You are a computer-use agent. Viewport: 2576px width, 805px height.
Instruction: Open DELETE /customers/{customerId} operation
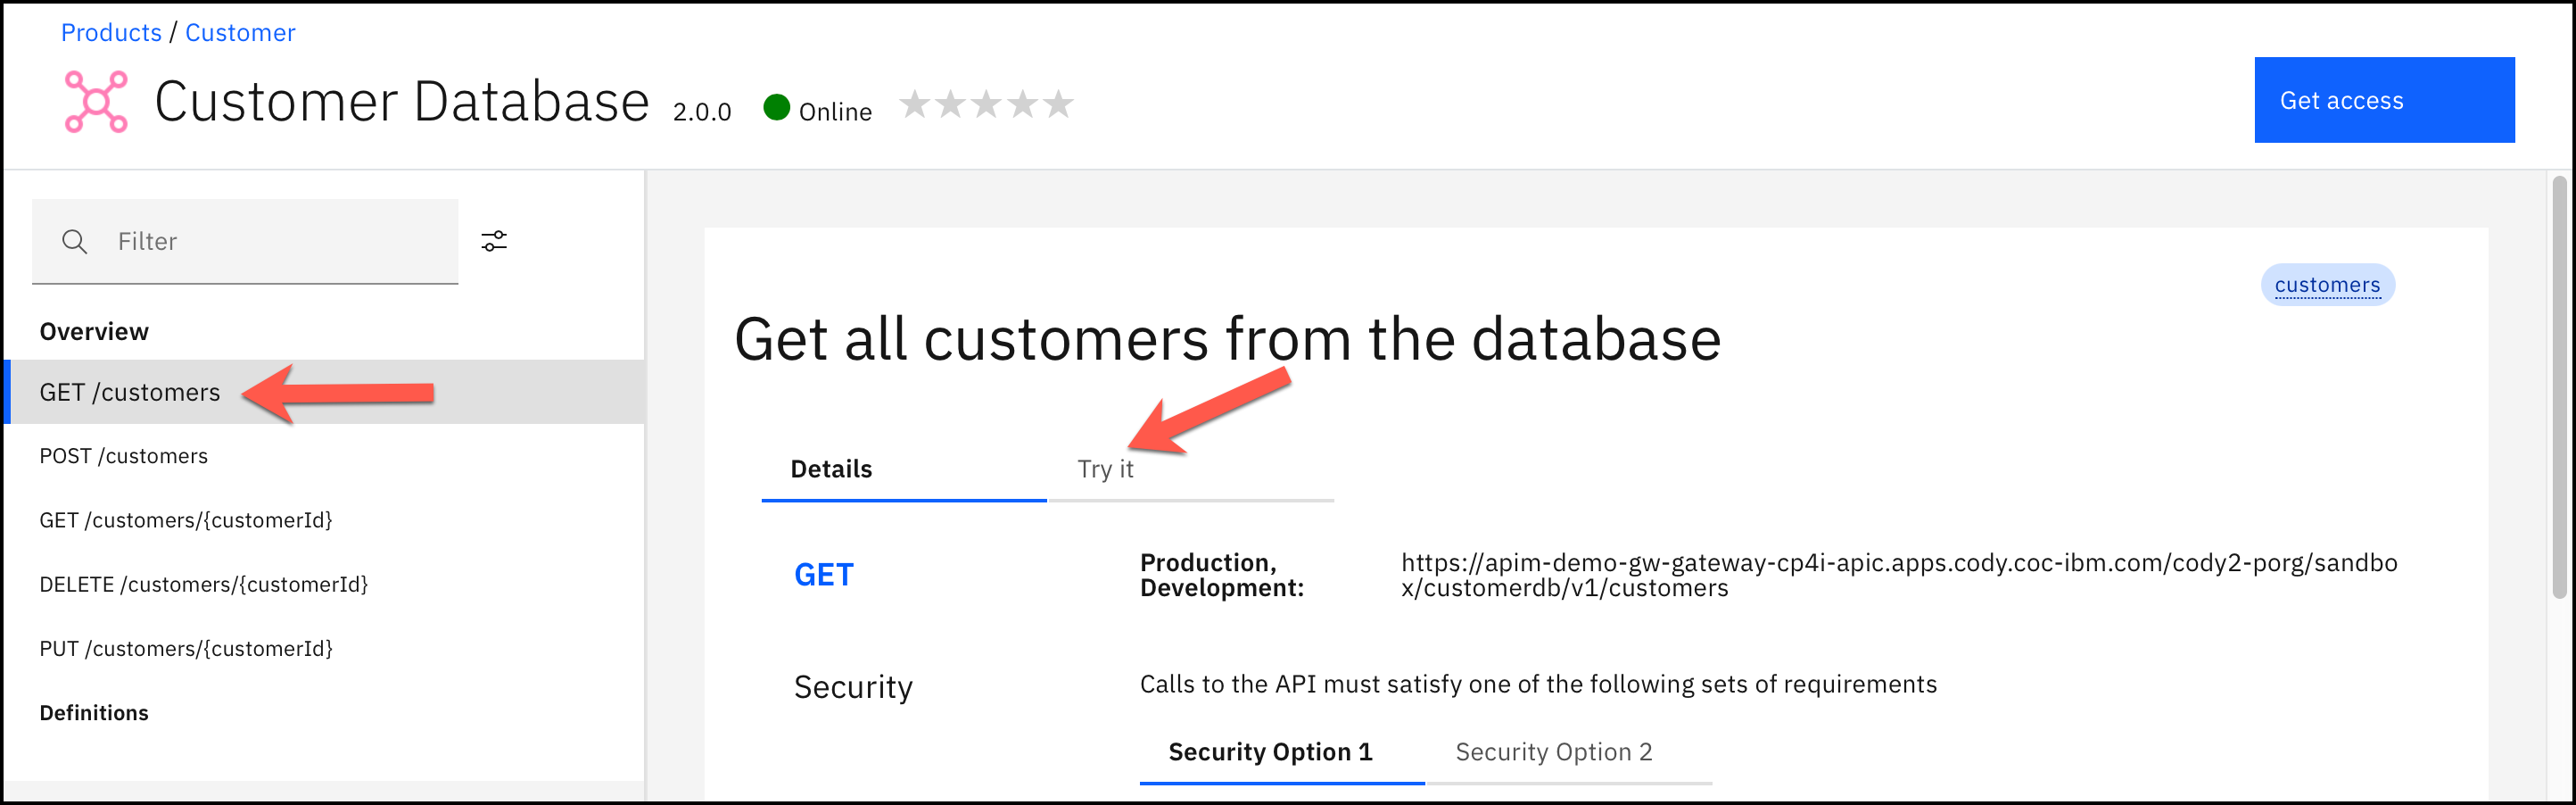[x=204, y=584]
